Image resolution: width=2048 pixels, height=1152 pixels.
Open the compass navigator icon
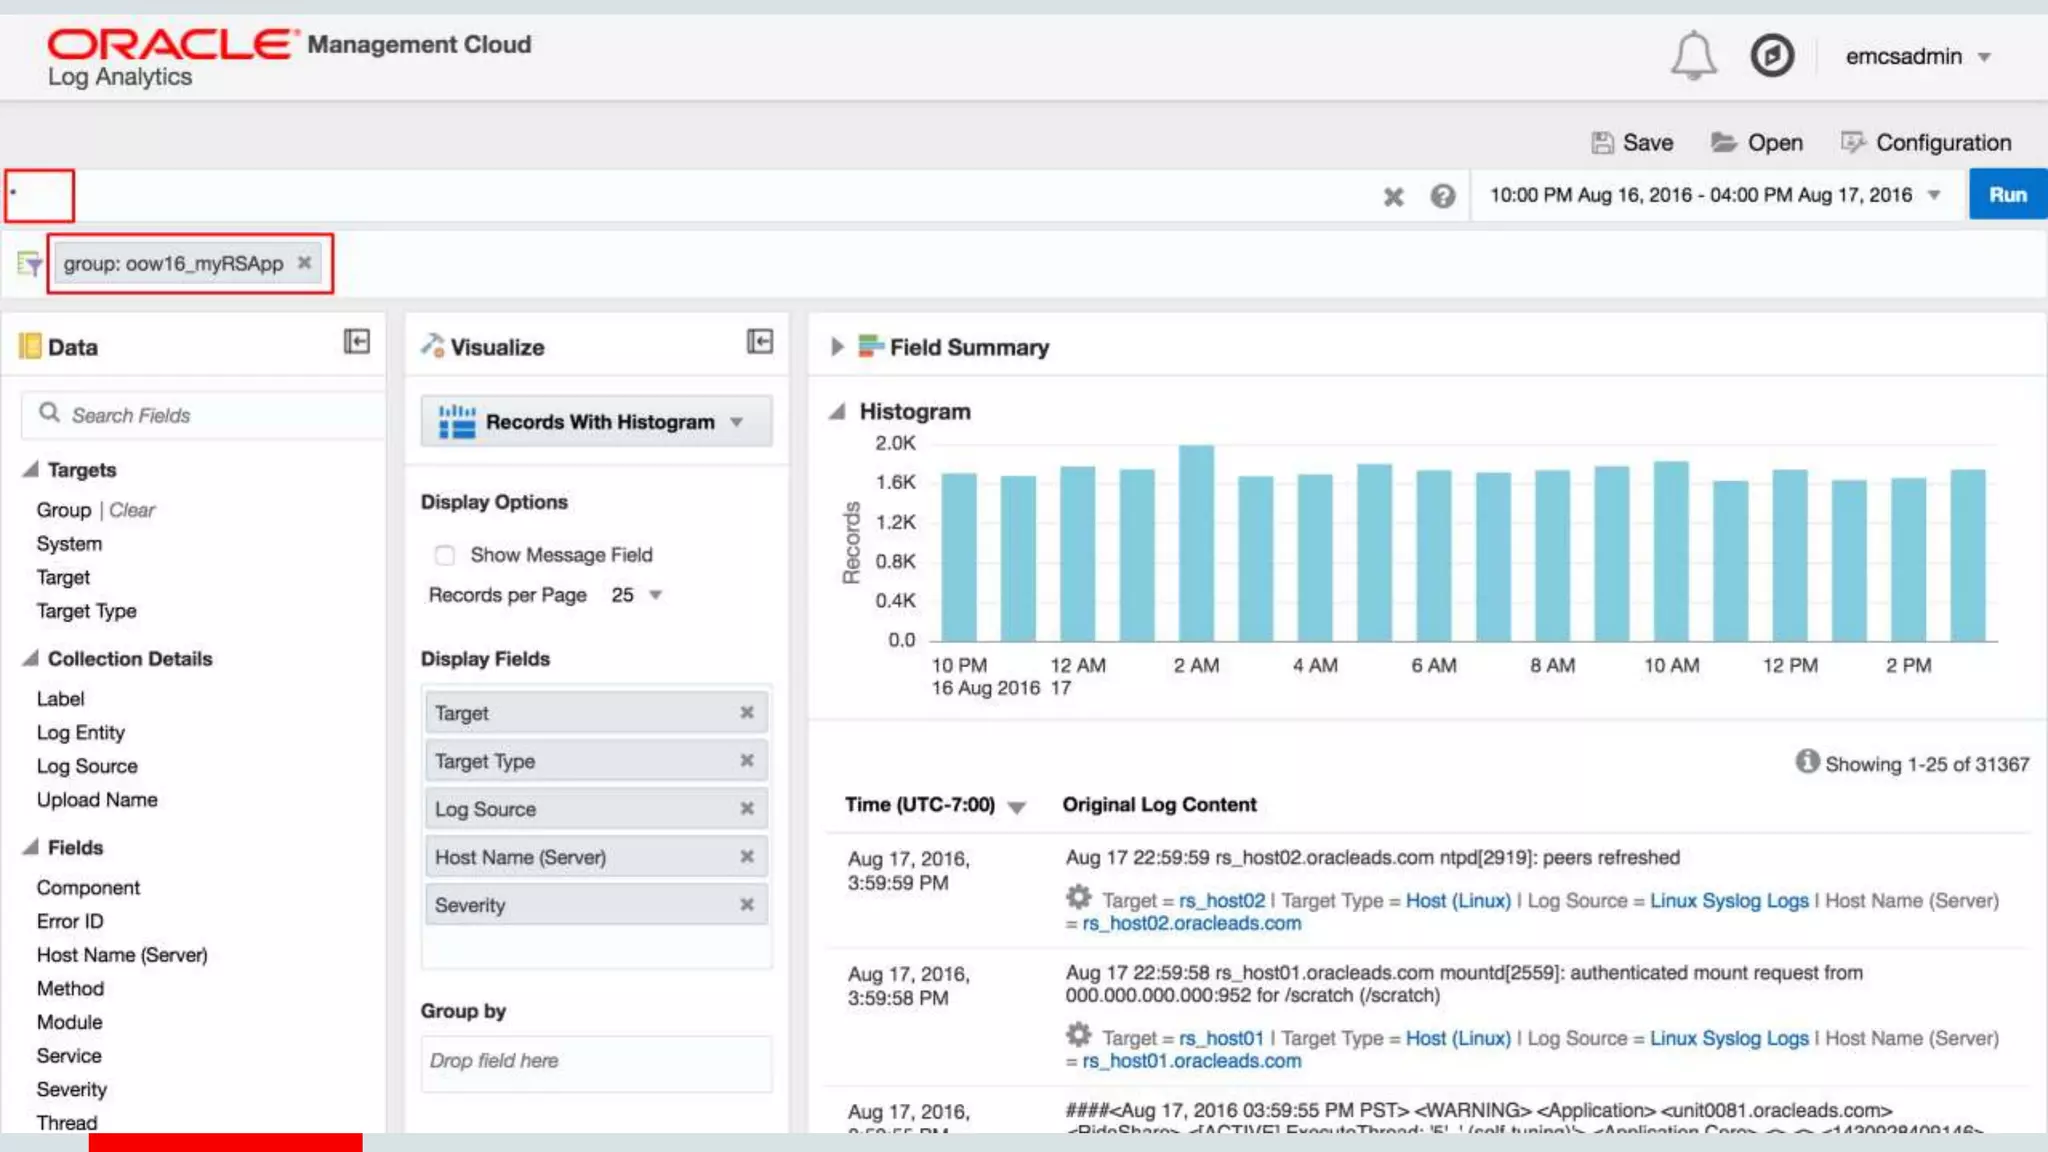(x=1772, y=56)
